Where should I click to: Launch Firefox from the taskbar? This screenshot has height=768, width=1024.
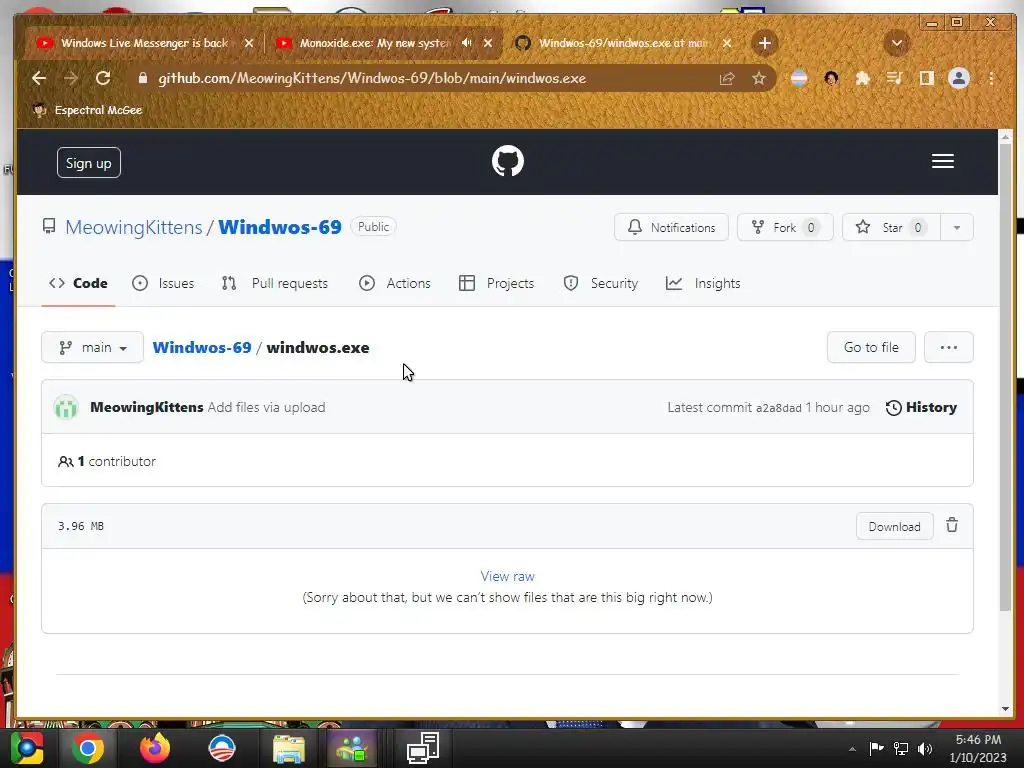coord(155,748)
